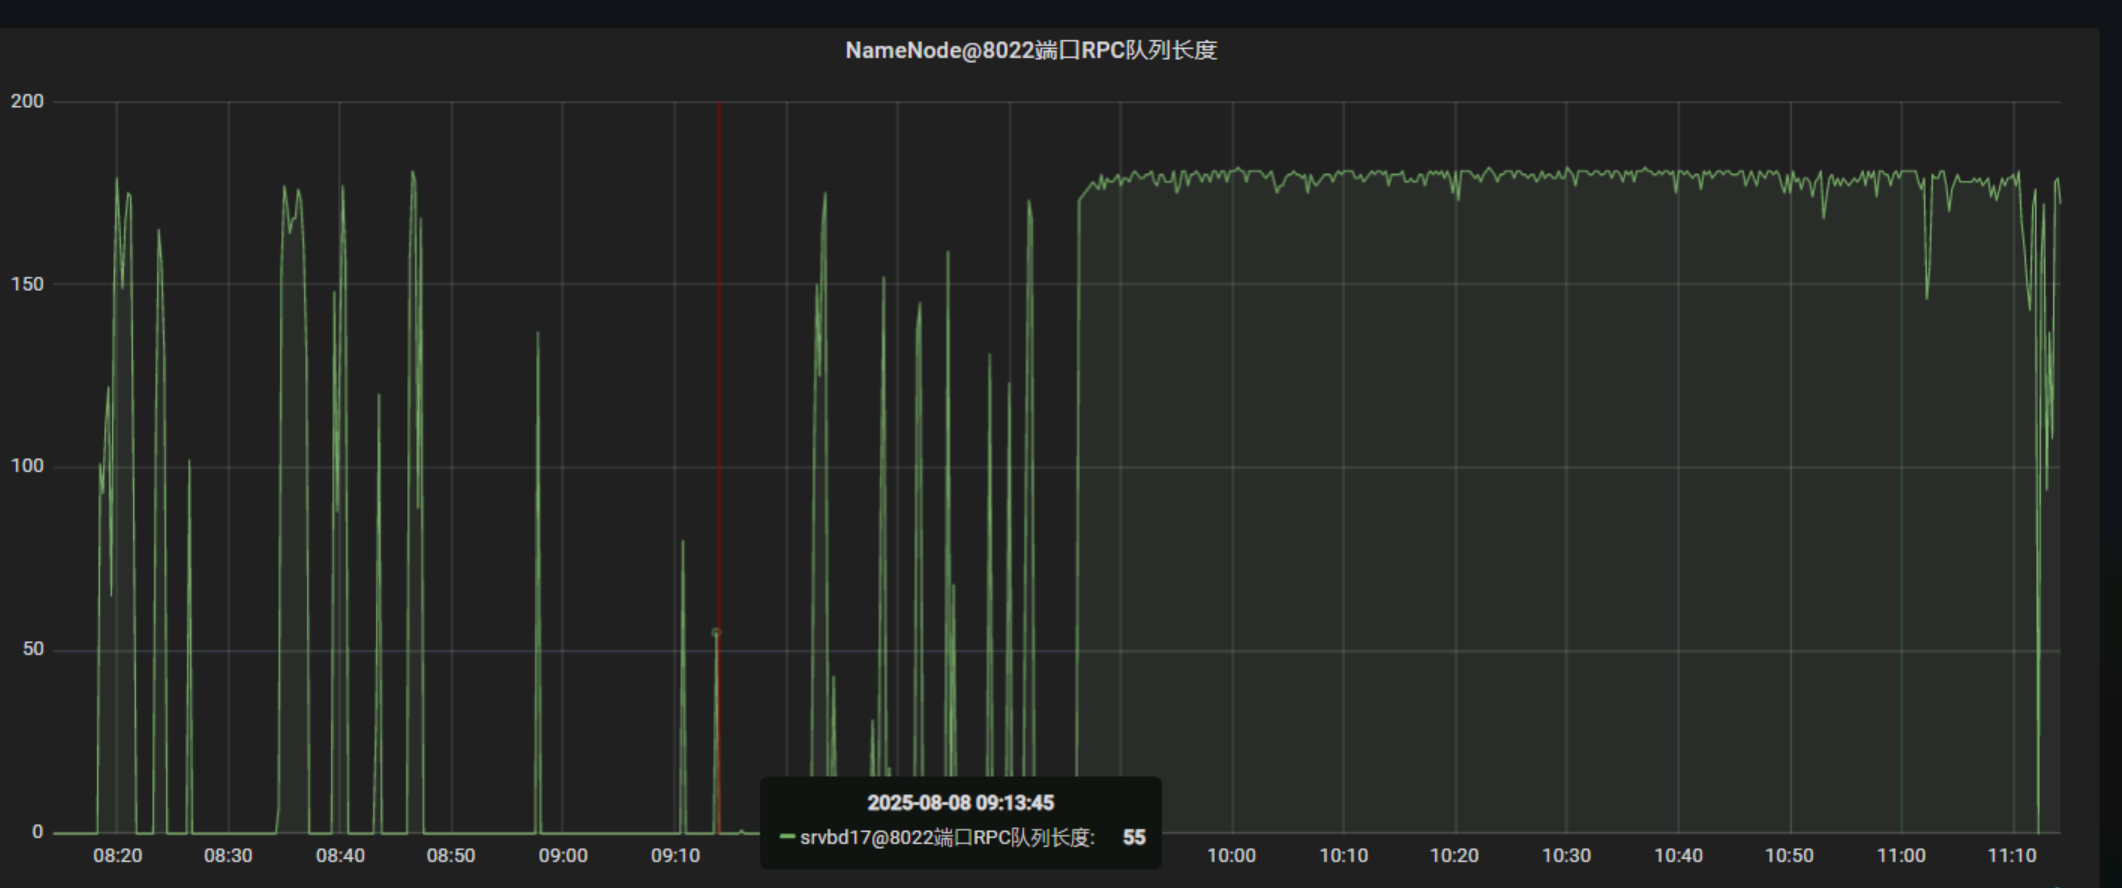Click the 100 y-axis label
This screenshot has height=888, width=2122.
28,466
